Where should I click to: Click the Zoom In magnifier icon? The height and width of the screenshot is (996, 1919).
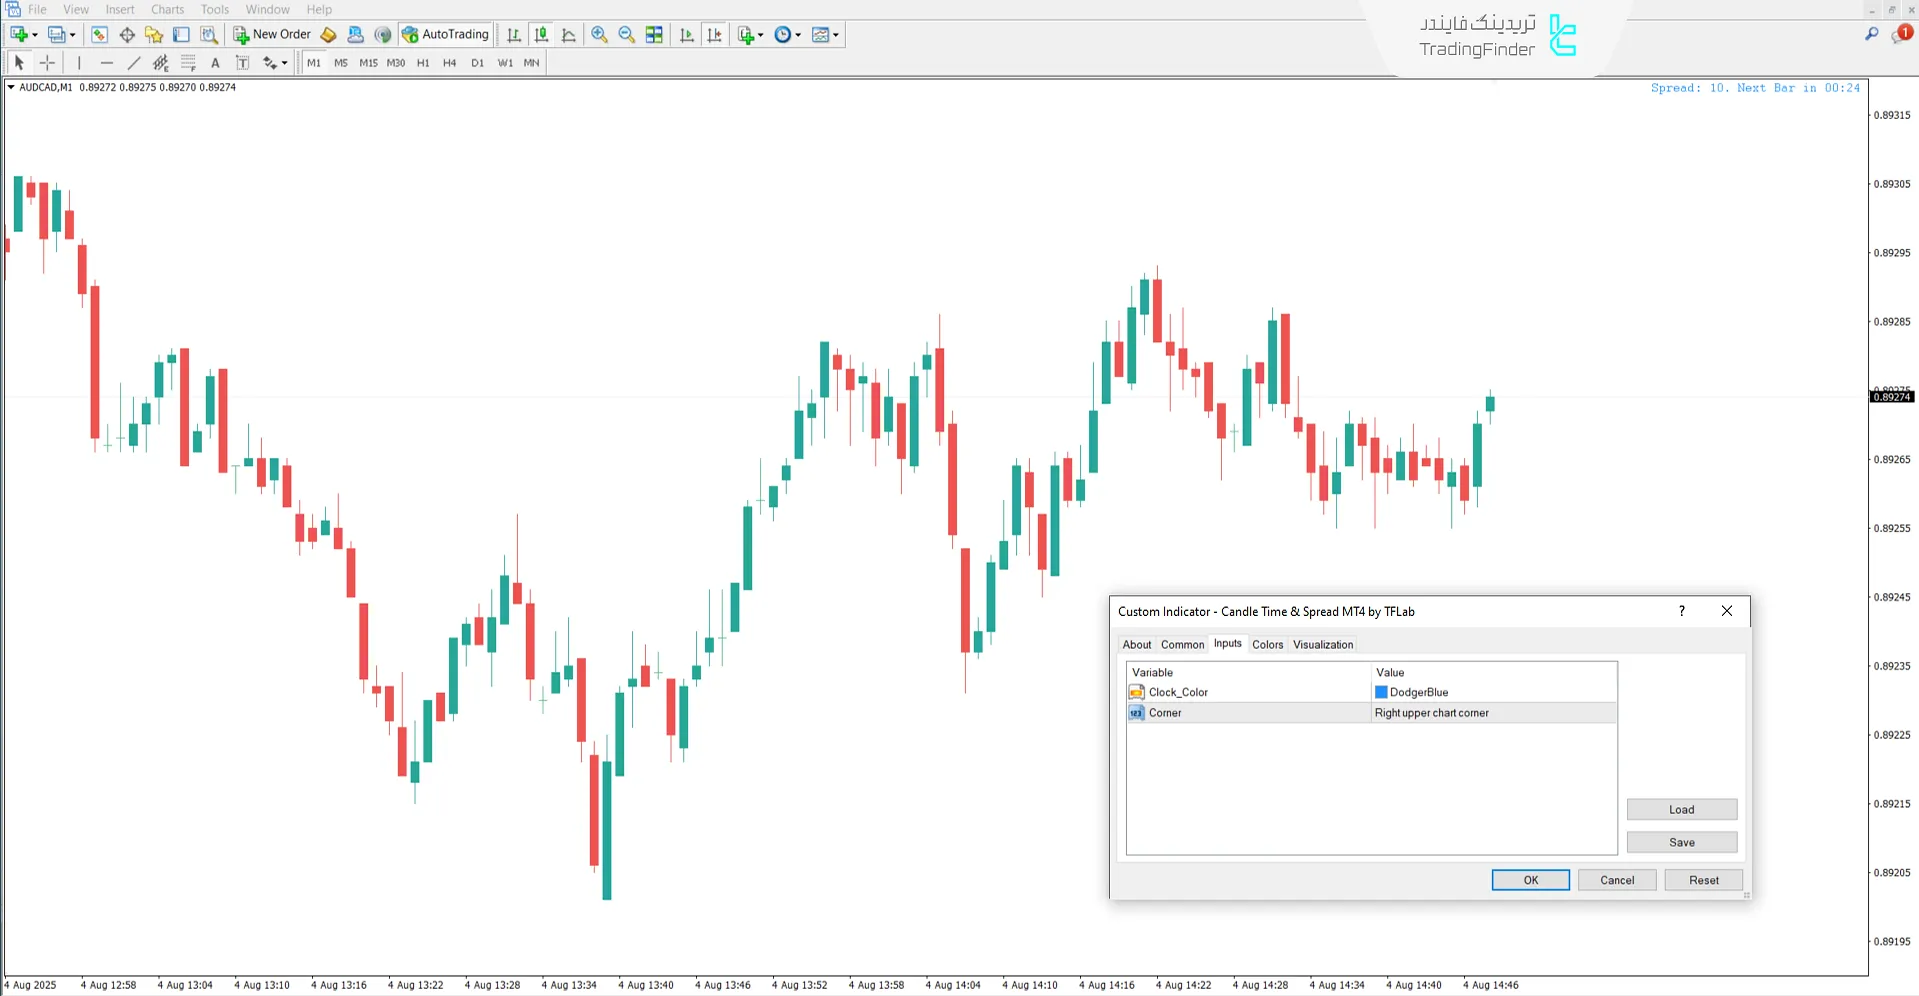(x=599, y=35)
